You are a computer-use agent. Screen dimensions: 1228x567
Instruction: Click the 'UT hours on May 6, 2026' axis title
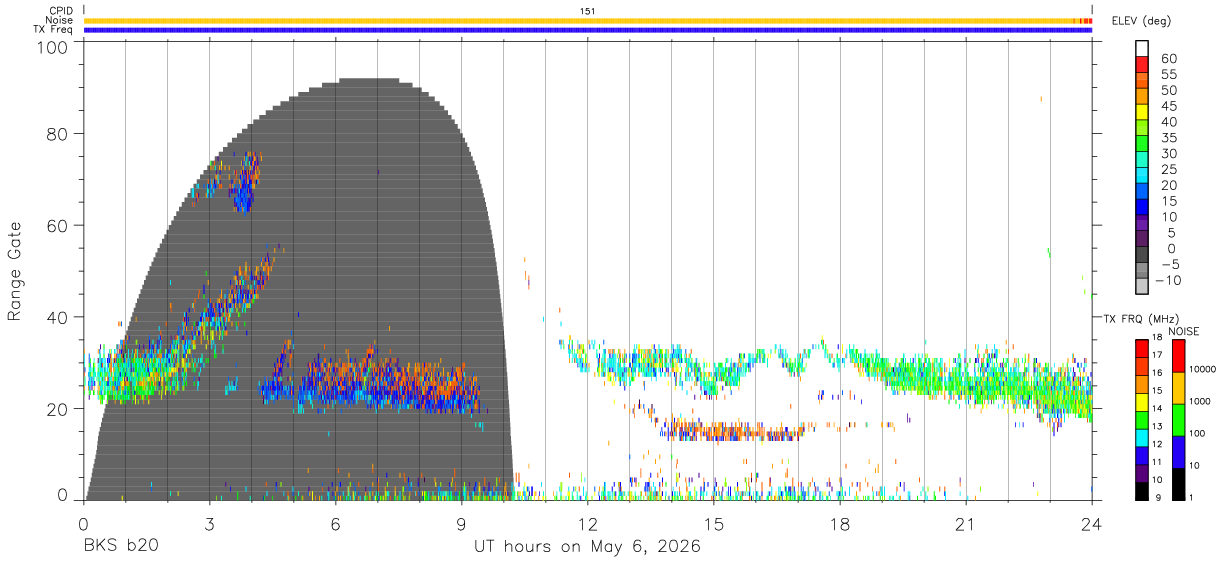pyautogui.click(x=587, y=548)
